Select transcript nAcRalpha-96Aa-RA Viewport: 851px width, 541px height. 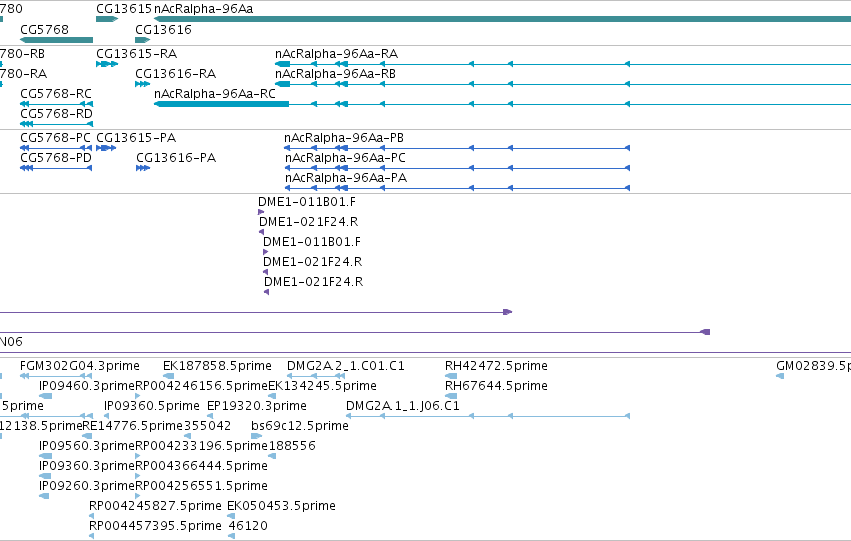click(336, 54)
